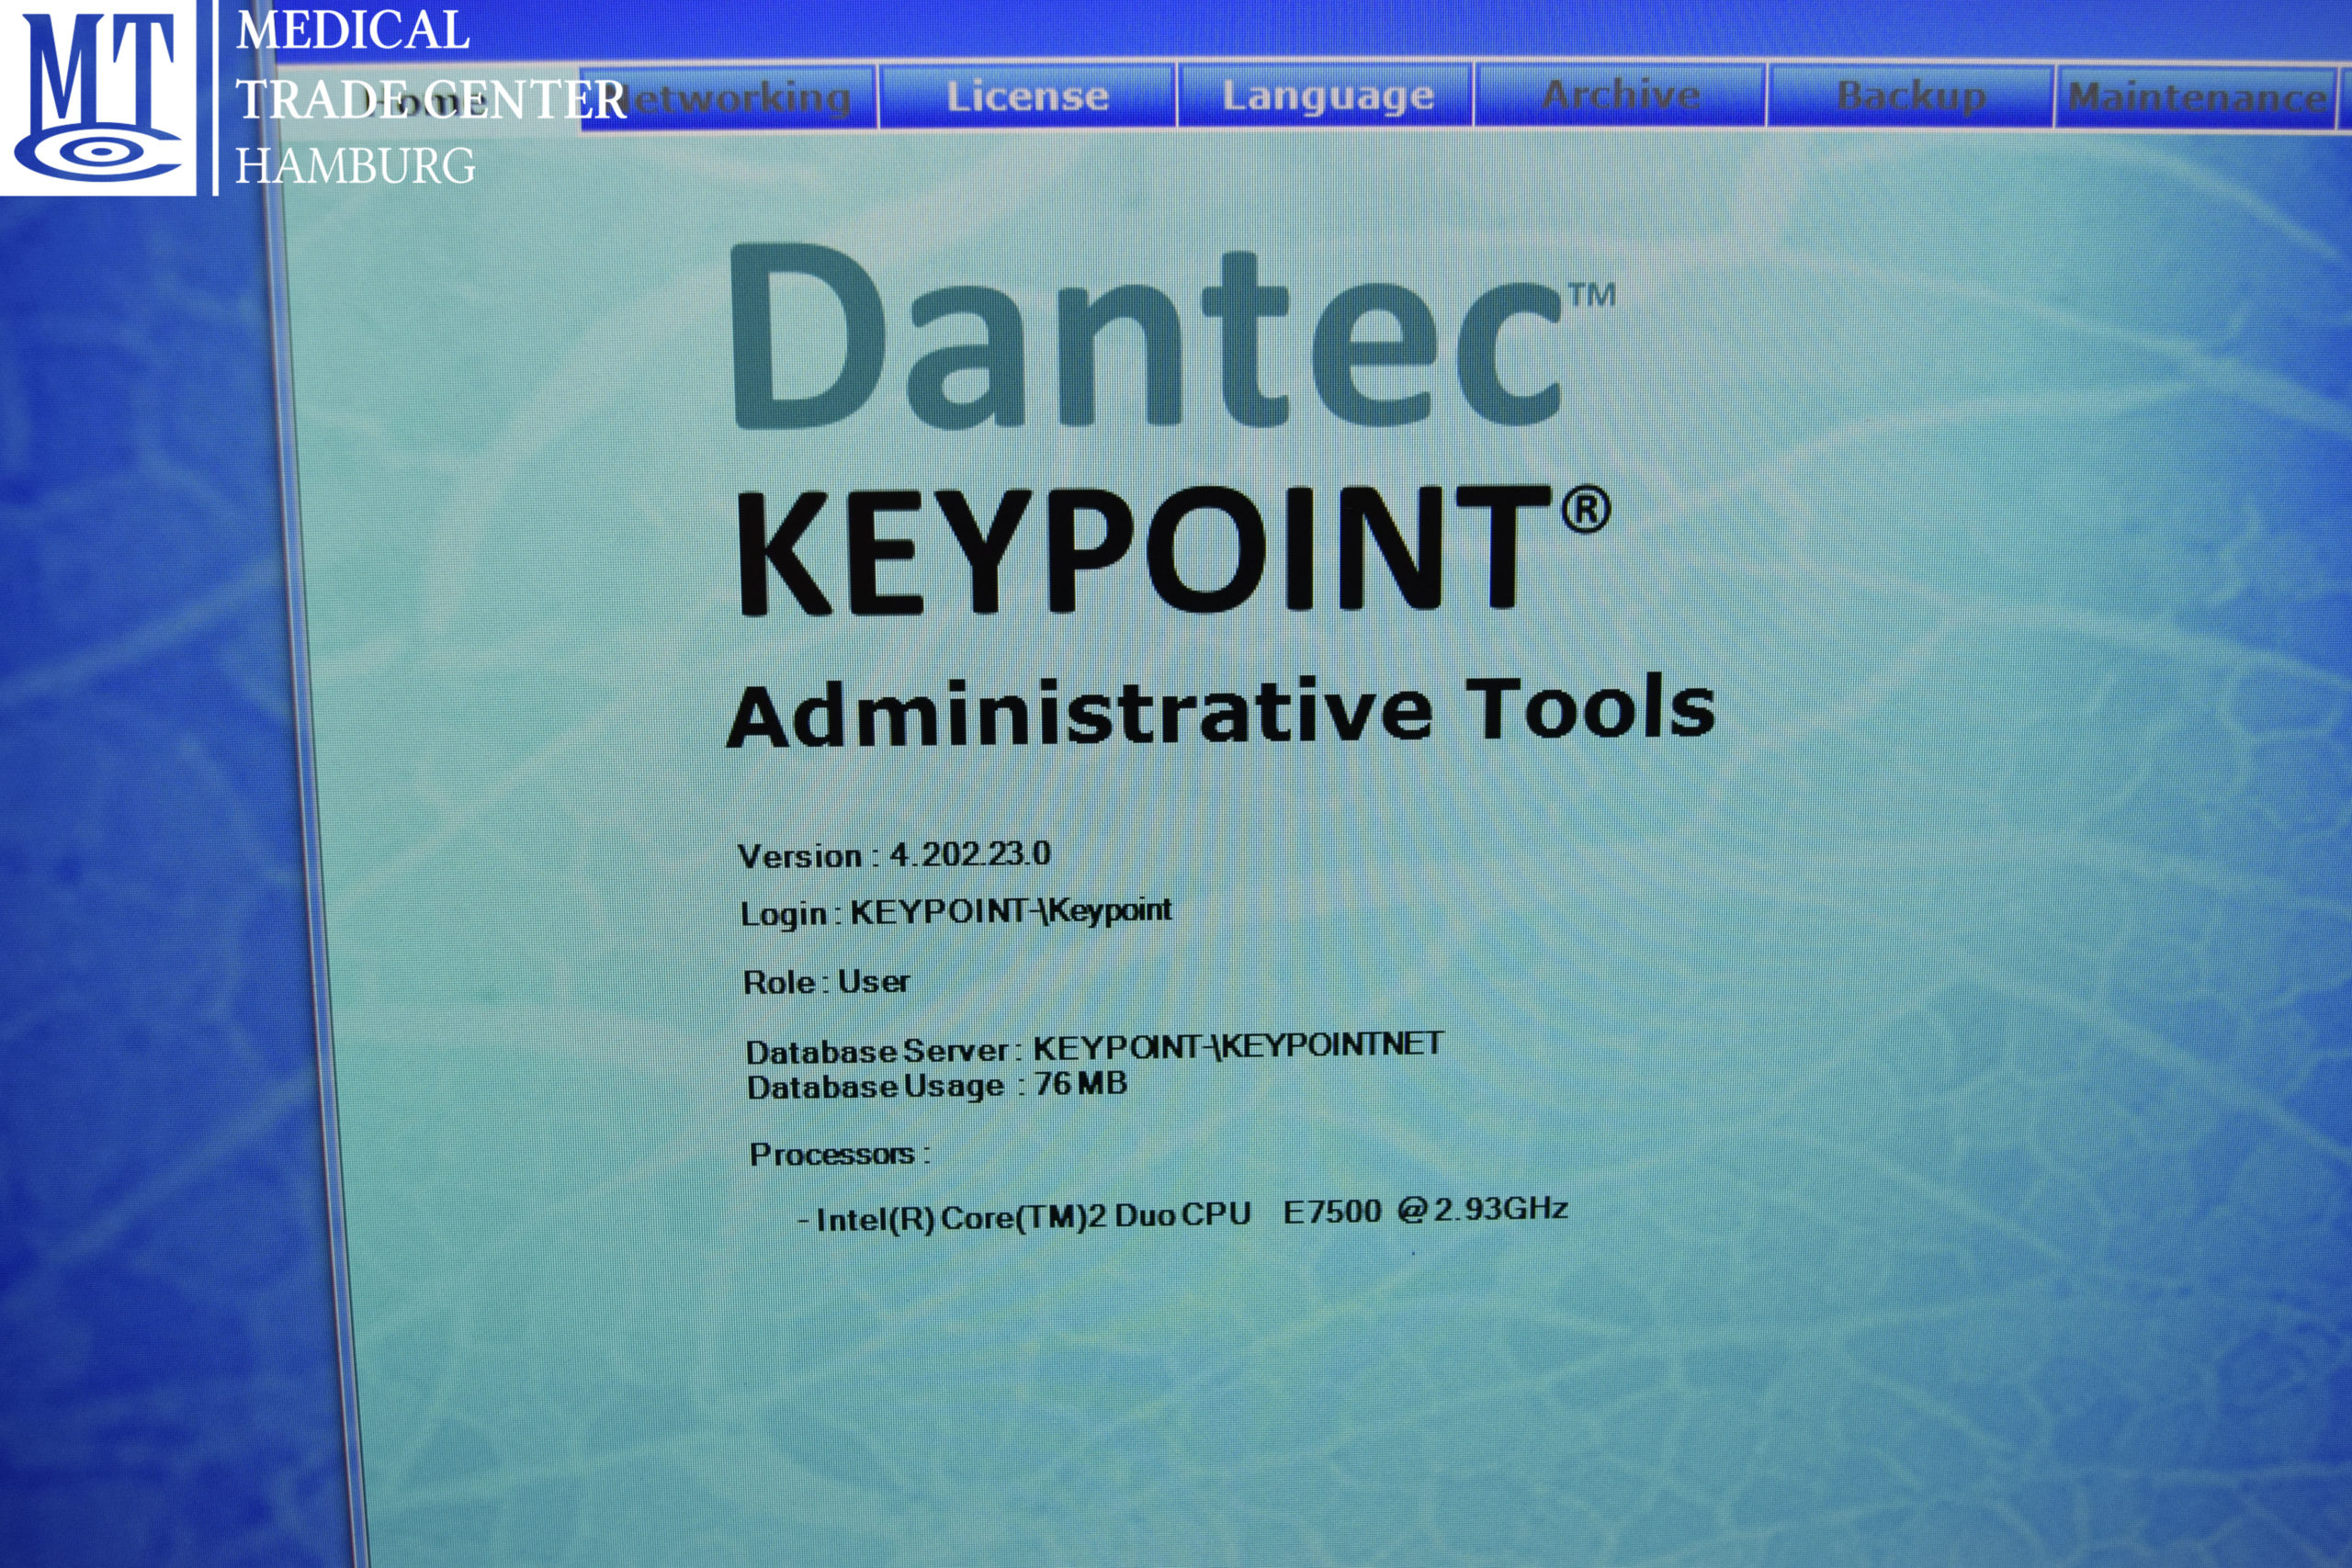Click the Role: User line
The width and height of the screenshot is (2352, 1568).
coord(826,982)
